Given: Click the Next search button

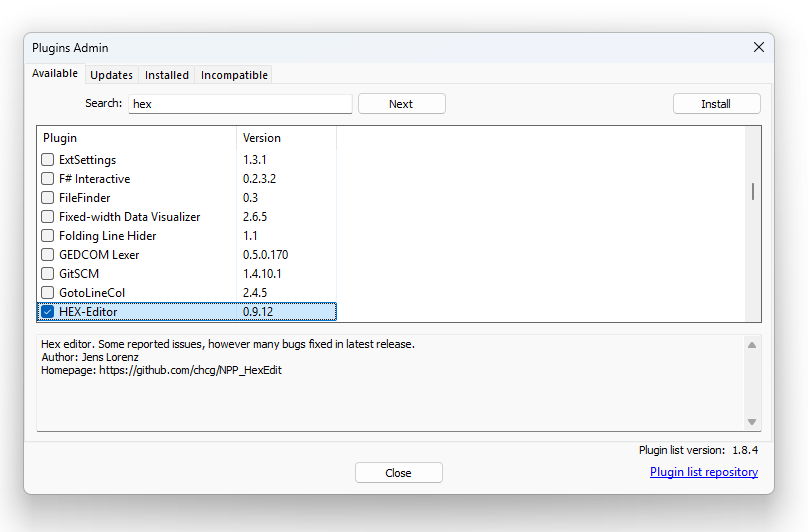Looking at the screenshot, I should coord(401,104).
